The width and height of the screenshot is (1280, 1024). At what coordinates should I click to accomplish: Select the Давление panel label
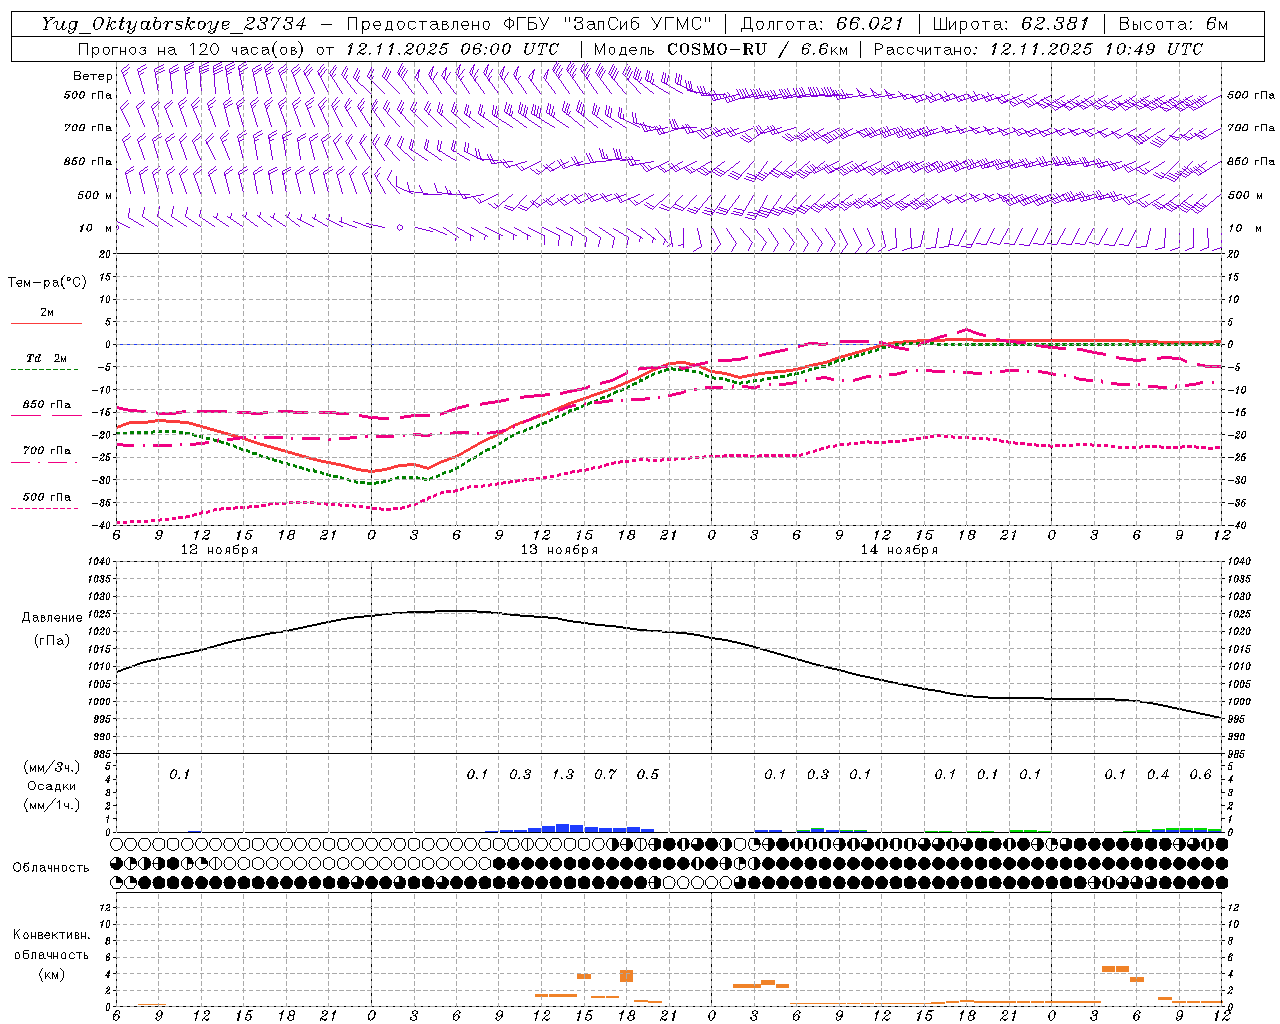click(x=52, y=618)
